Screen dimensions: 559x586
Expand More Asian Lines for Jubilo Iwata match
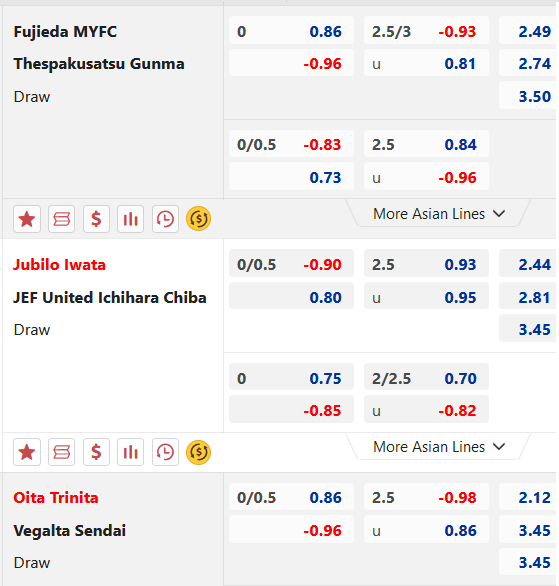[439, 447]
